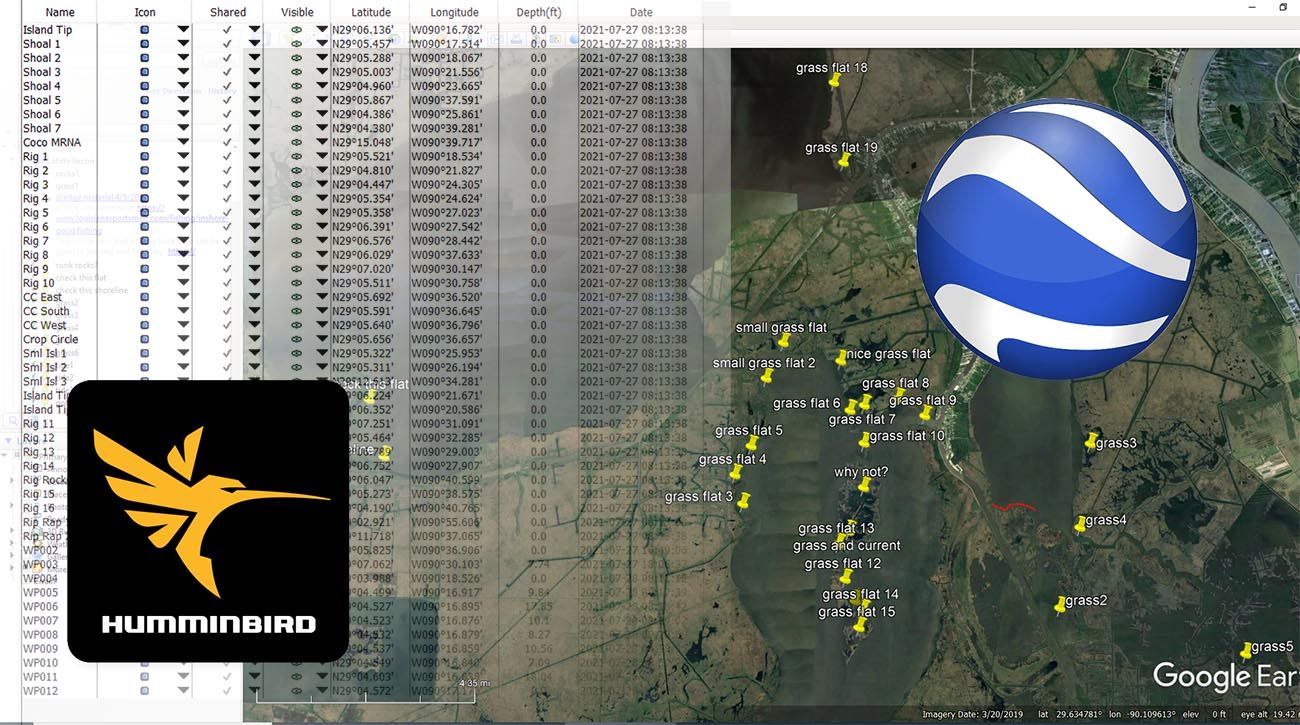Sort by the Name column header
This screenshot has height=725, width=1300.
click(60, 12)
